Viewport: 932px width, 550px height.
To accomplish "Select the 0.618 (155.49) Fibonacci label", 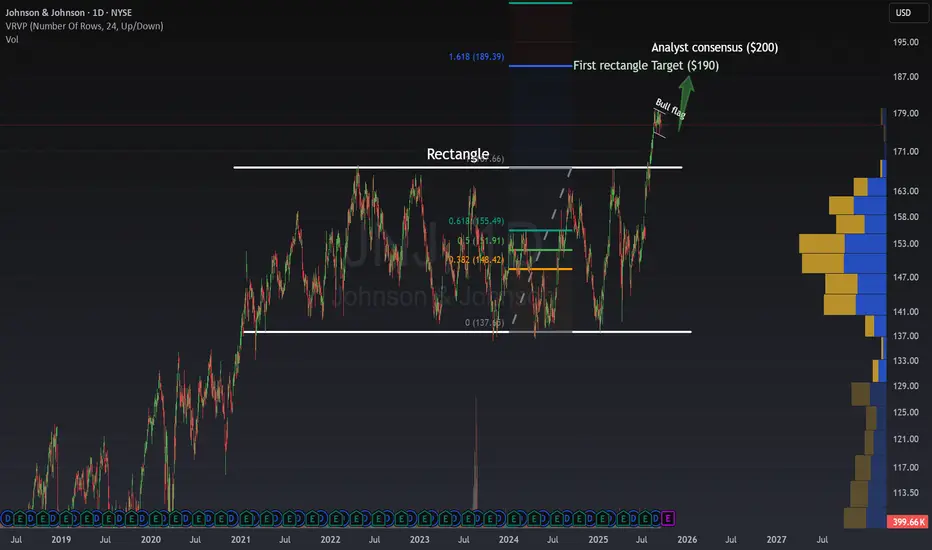I will [476, 221].
